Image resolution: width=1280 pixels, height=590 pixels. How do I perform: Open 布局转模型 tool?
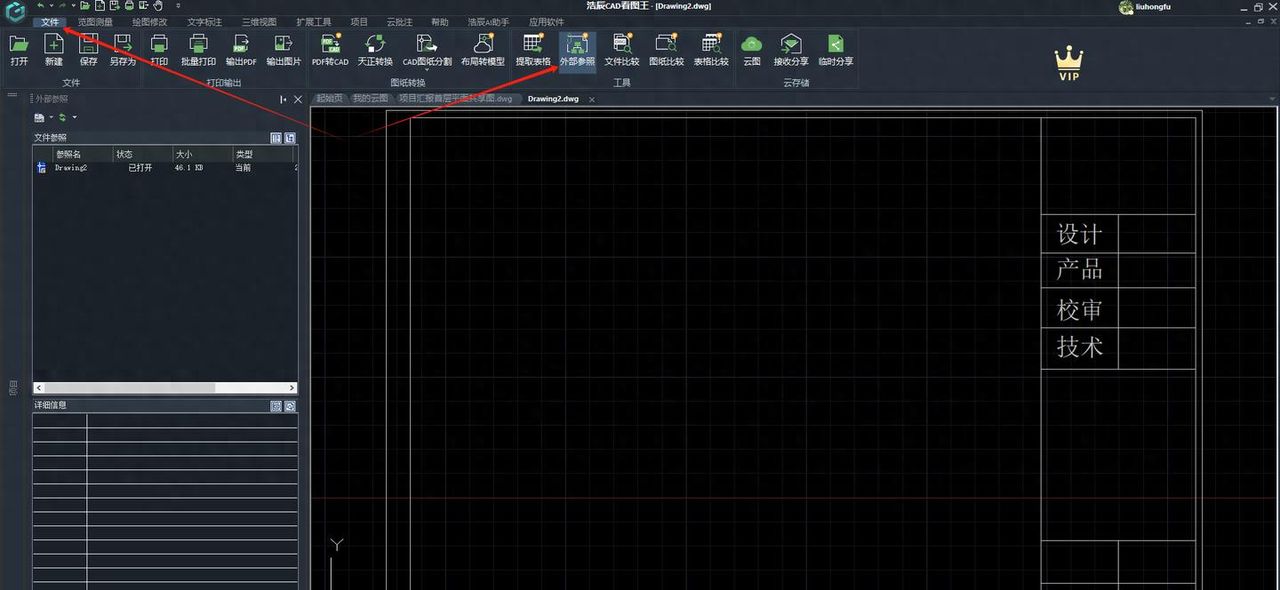point(483,49)
